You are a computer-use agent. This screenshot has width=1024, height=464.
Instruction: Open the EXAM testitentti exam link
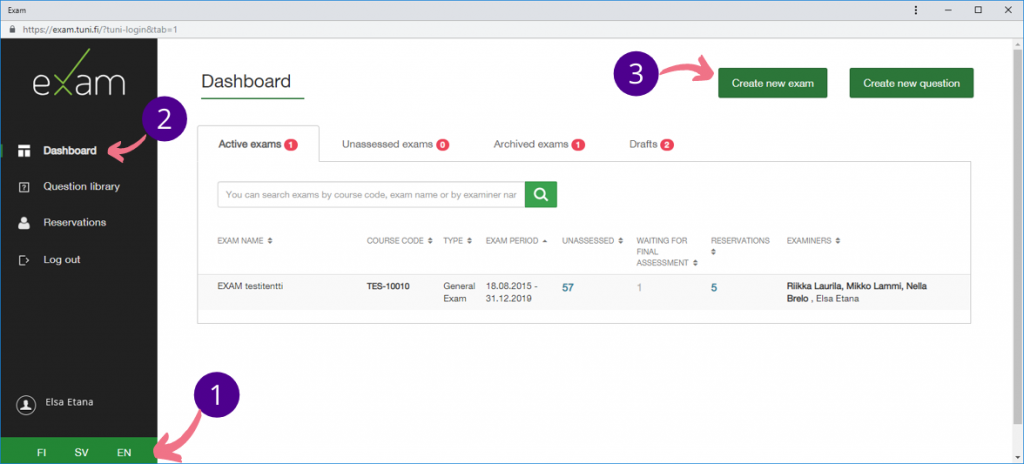[x=251, y=287]
